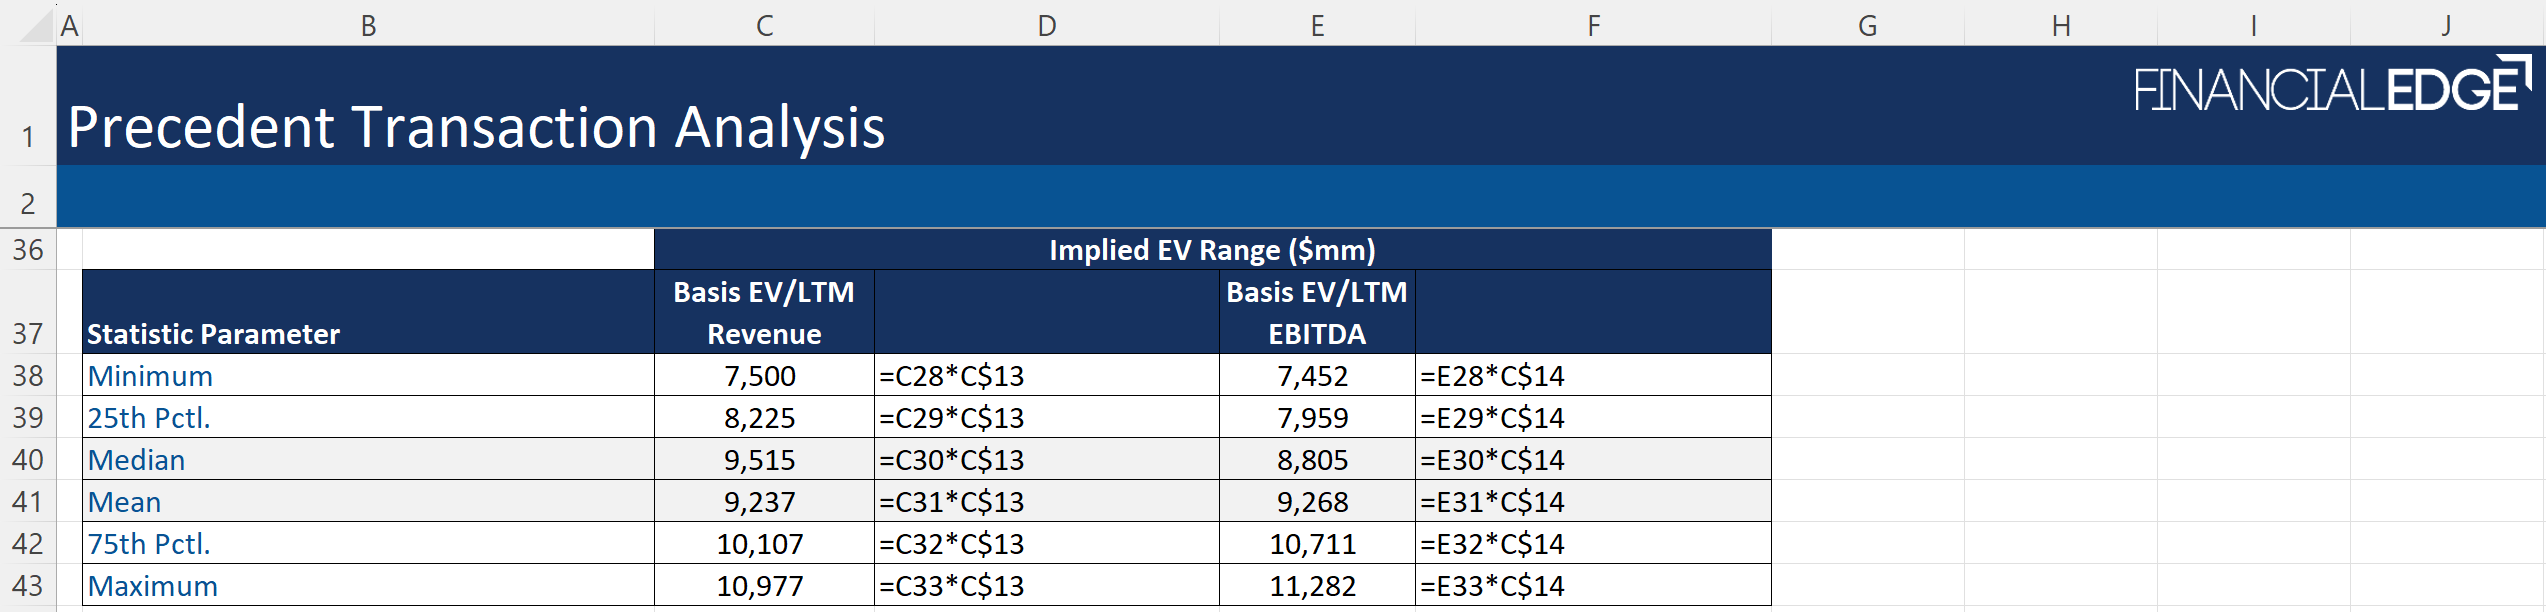Screen dimensions: 2546x612
Task: Select row 43 header
Action: pyautogui.click(x=28, y=586)
